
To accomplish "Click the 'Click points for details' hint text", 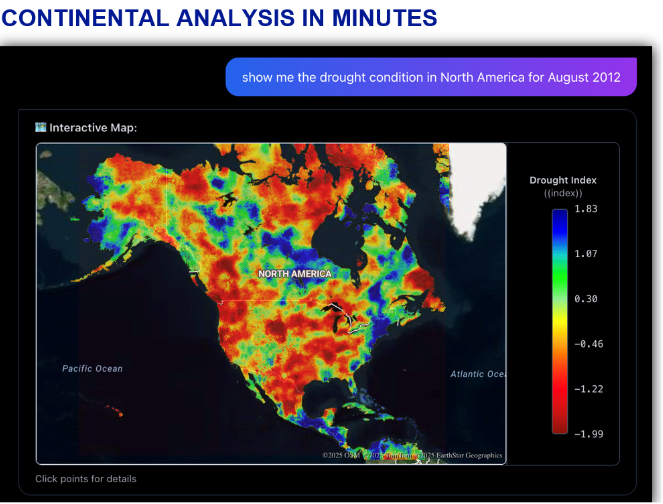I will 86,479.
